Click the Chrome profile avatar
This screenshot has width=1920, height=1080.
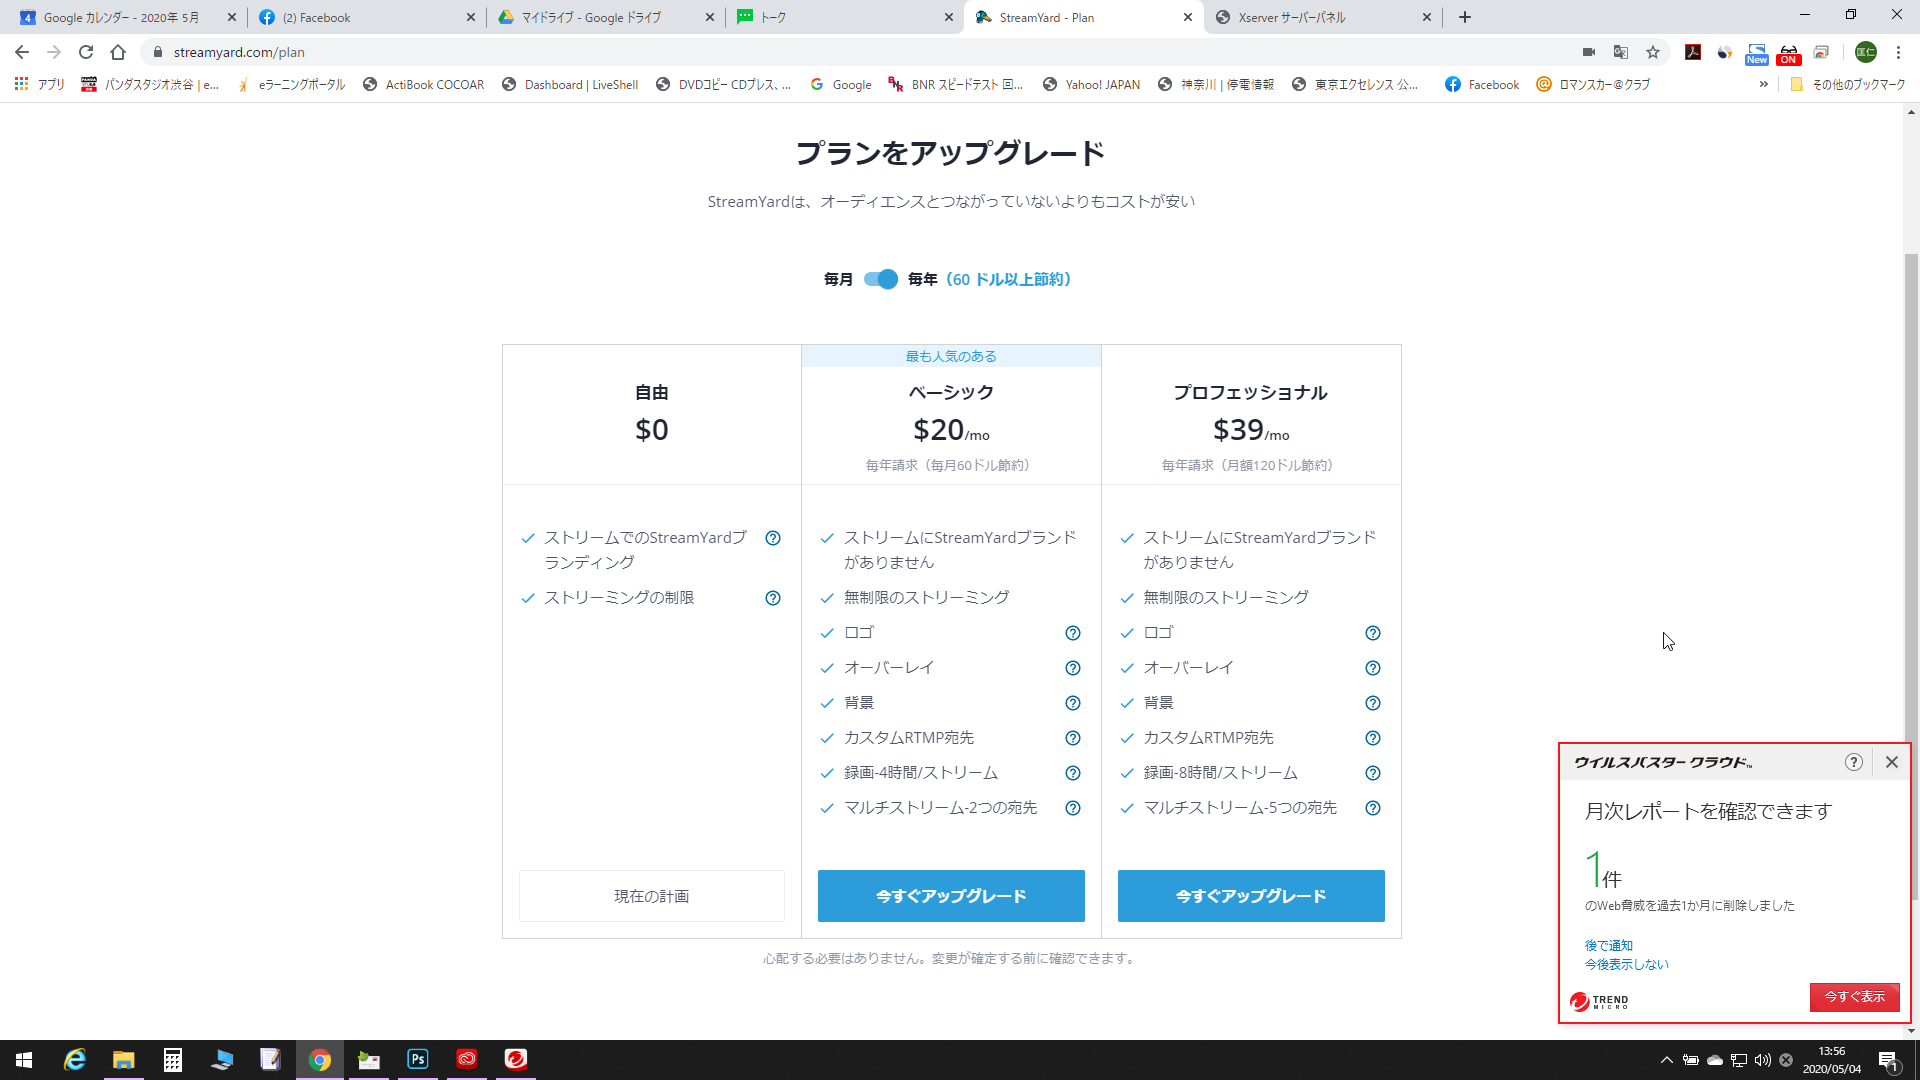coord(1866,52)
